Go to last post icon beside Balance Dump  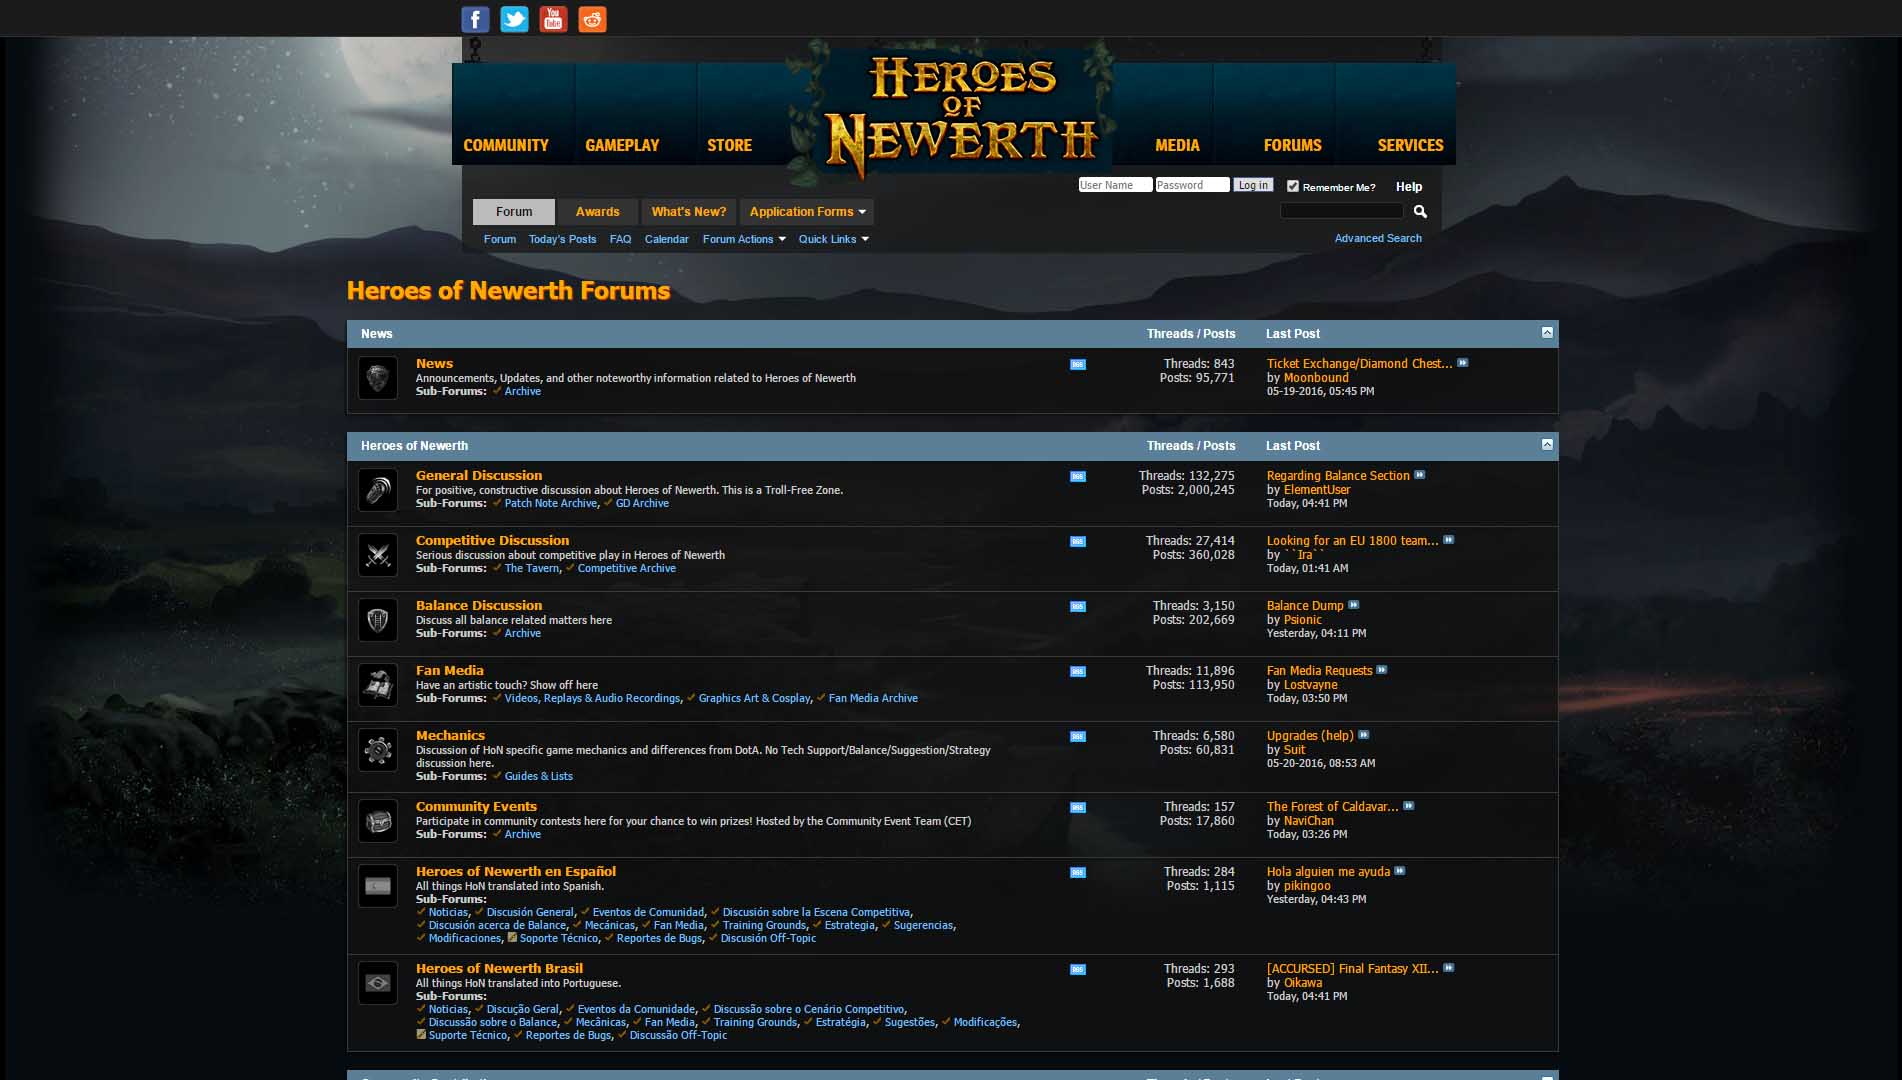pos(1353,605)
